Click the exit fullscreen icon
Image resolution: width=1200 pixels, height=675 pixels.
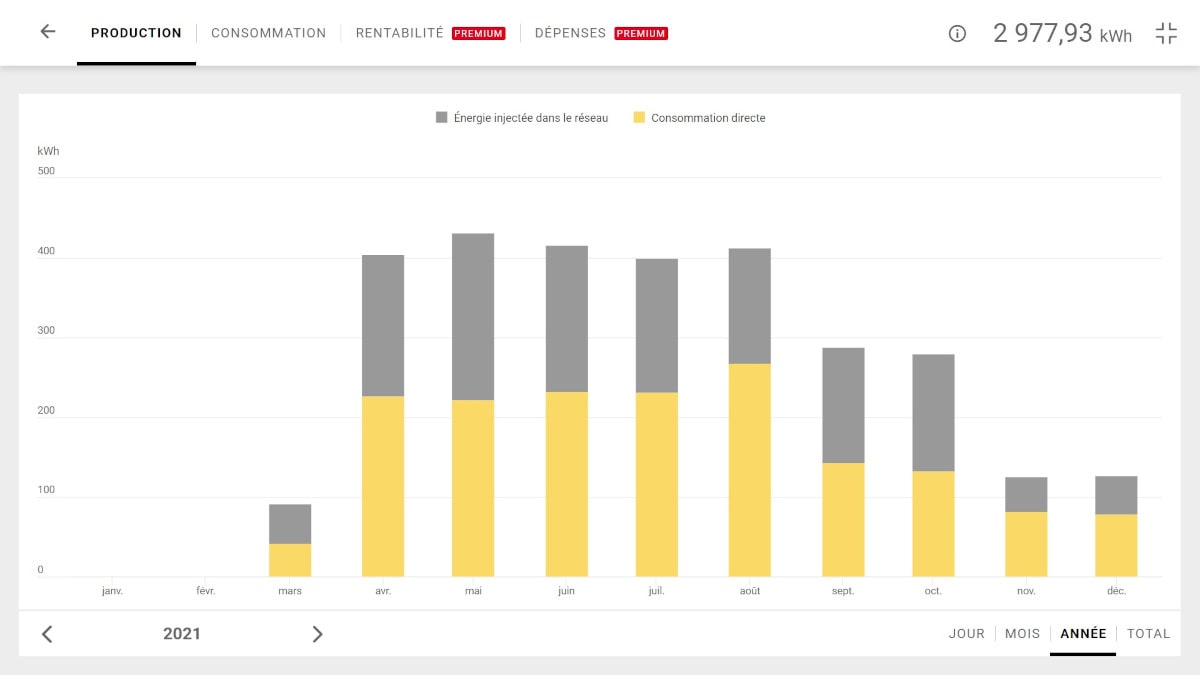pos(1166,33)
